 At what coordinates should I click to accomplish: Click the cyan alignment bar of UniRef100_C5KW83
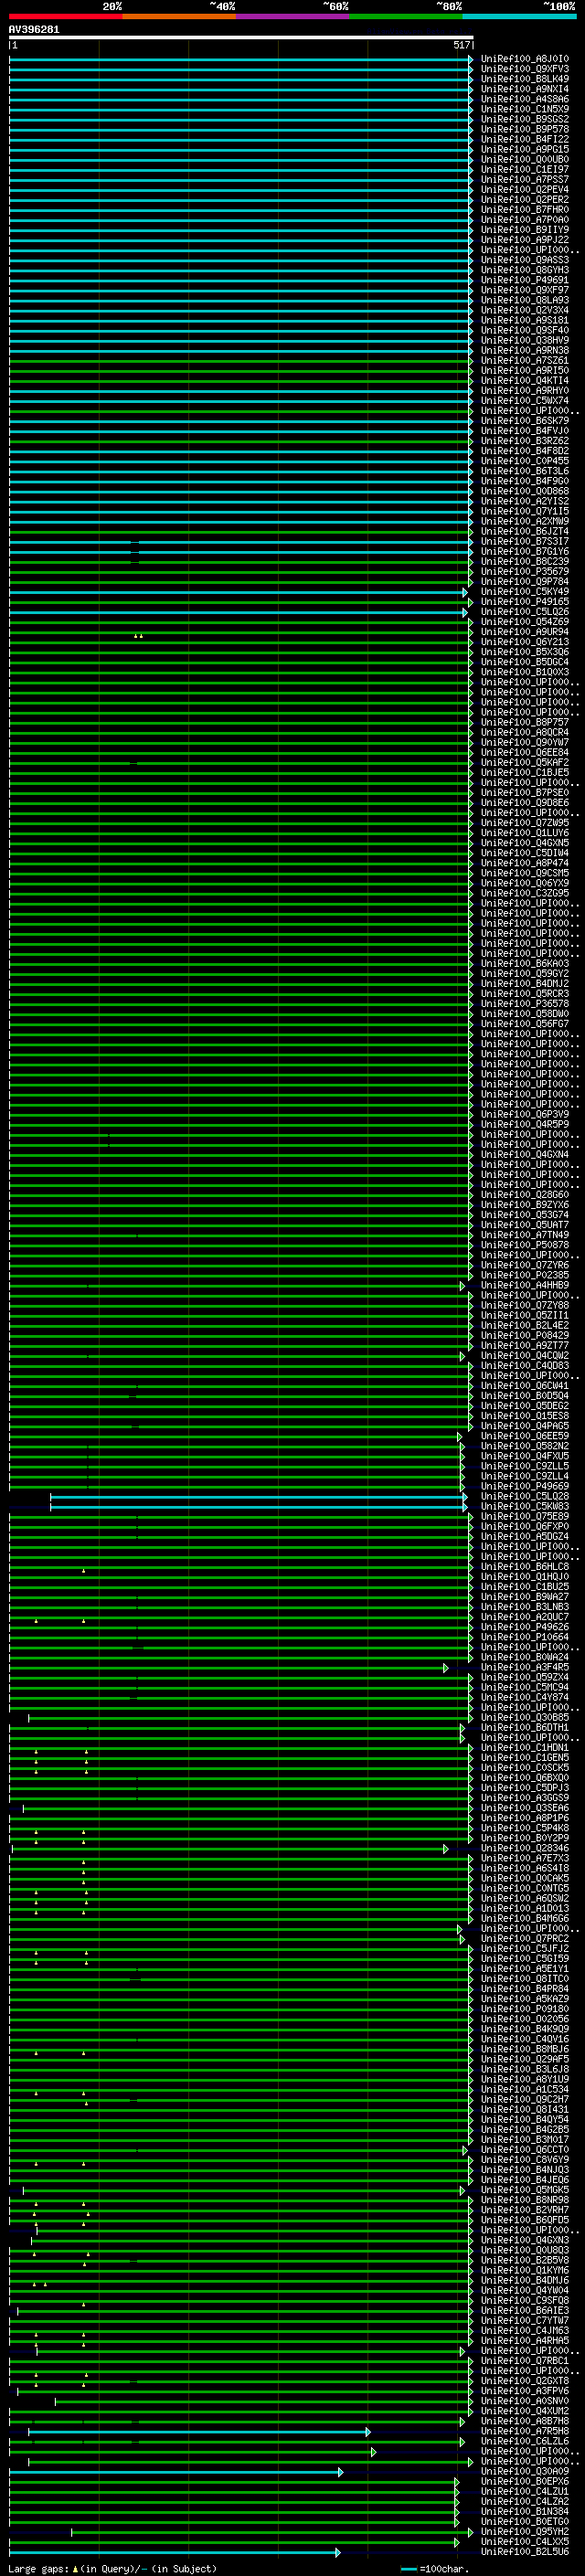tap(258, 1506)
